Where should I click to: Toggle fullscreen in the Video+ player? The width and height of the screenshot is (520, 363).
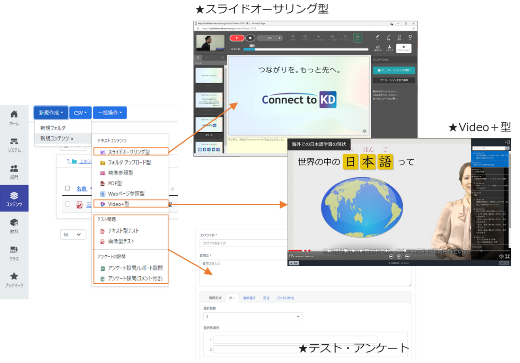(x=507, y=256)
